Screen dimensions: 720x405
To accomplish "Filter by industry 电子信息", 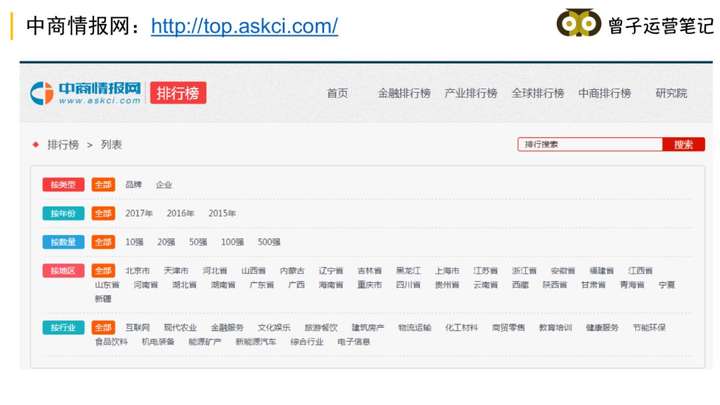I will [354, 342].
